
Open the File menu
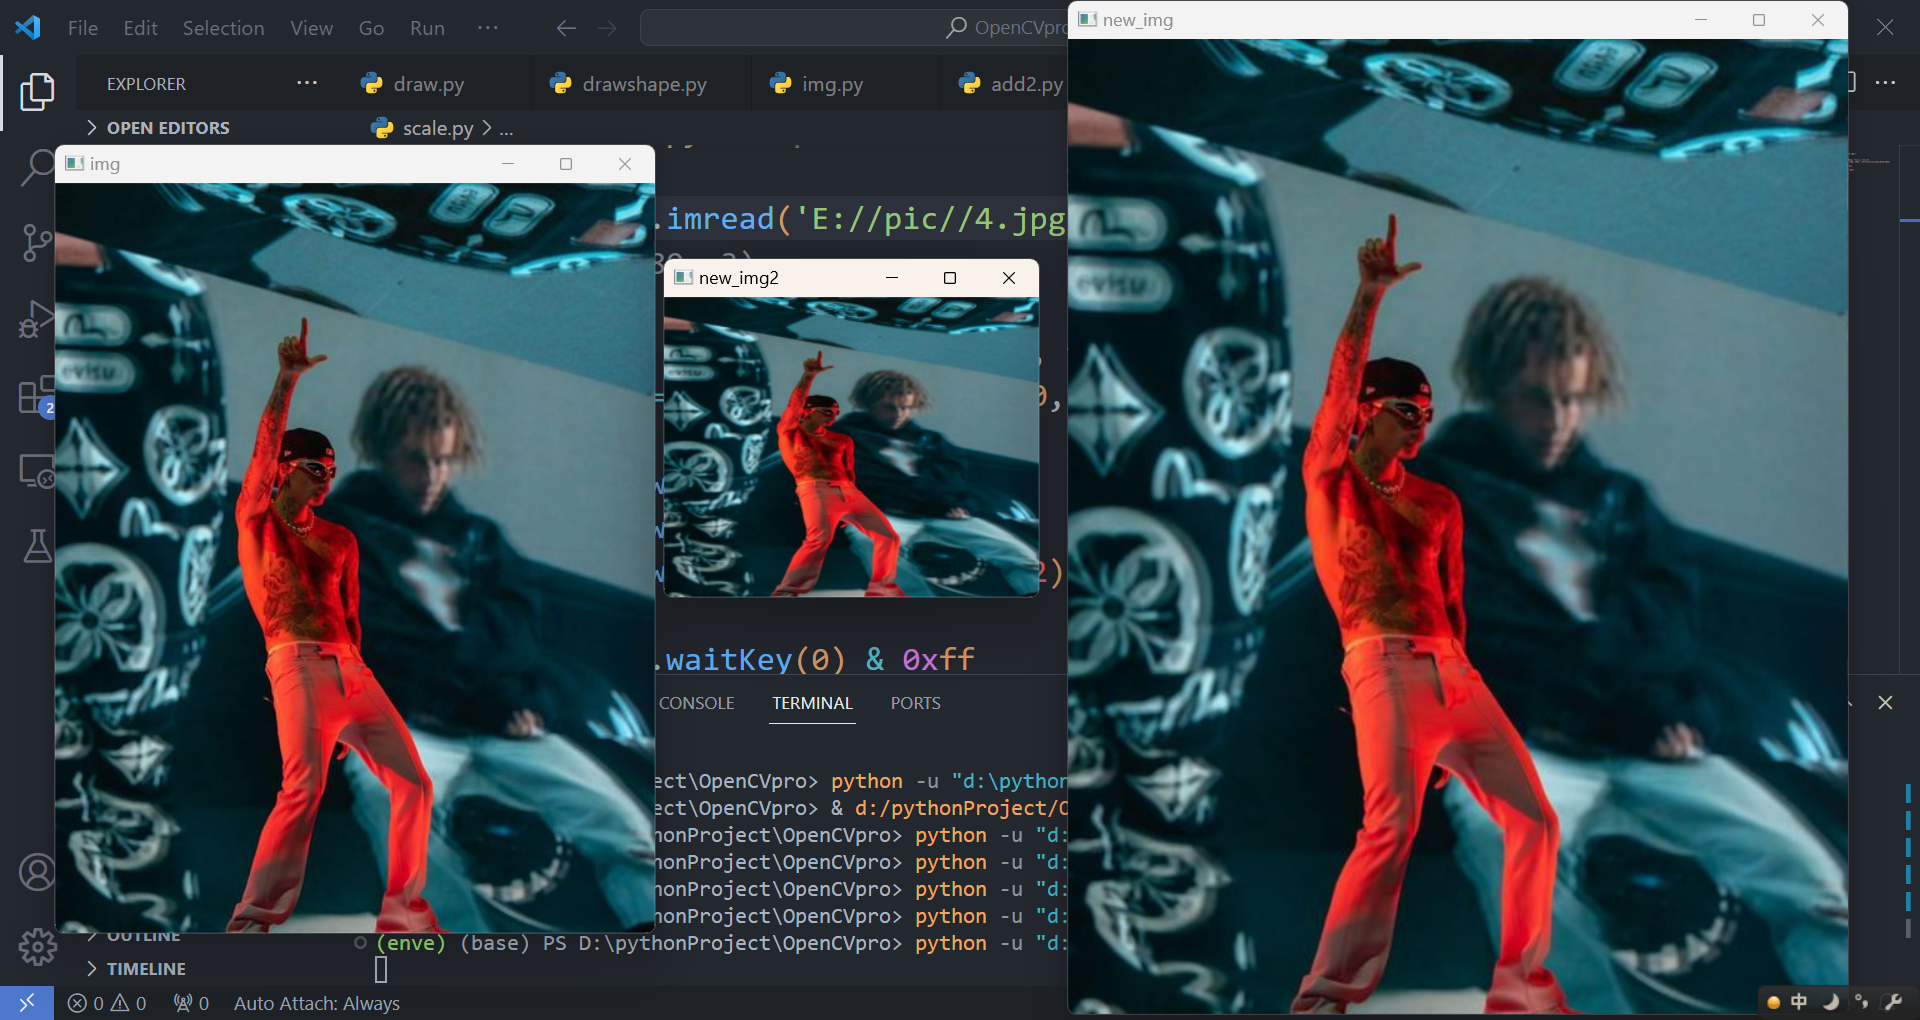[83, 28]
